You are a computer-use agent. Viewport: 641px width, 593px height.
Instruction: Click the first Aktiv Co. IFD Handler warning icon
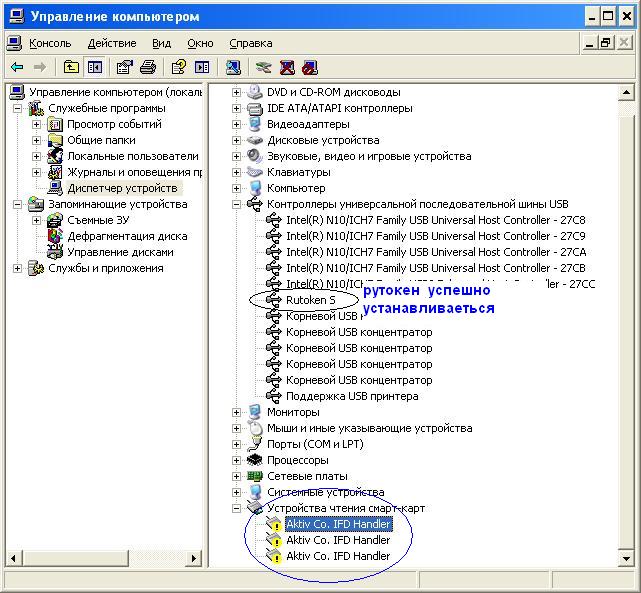[x=273, y=524]
